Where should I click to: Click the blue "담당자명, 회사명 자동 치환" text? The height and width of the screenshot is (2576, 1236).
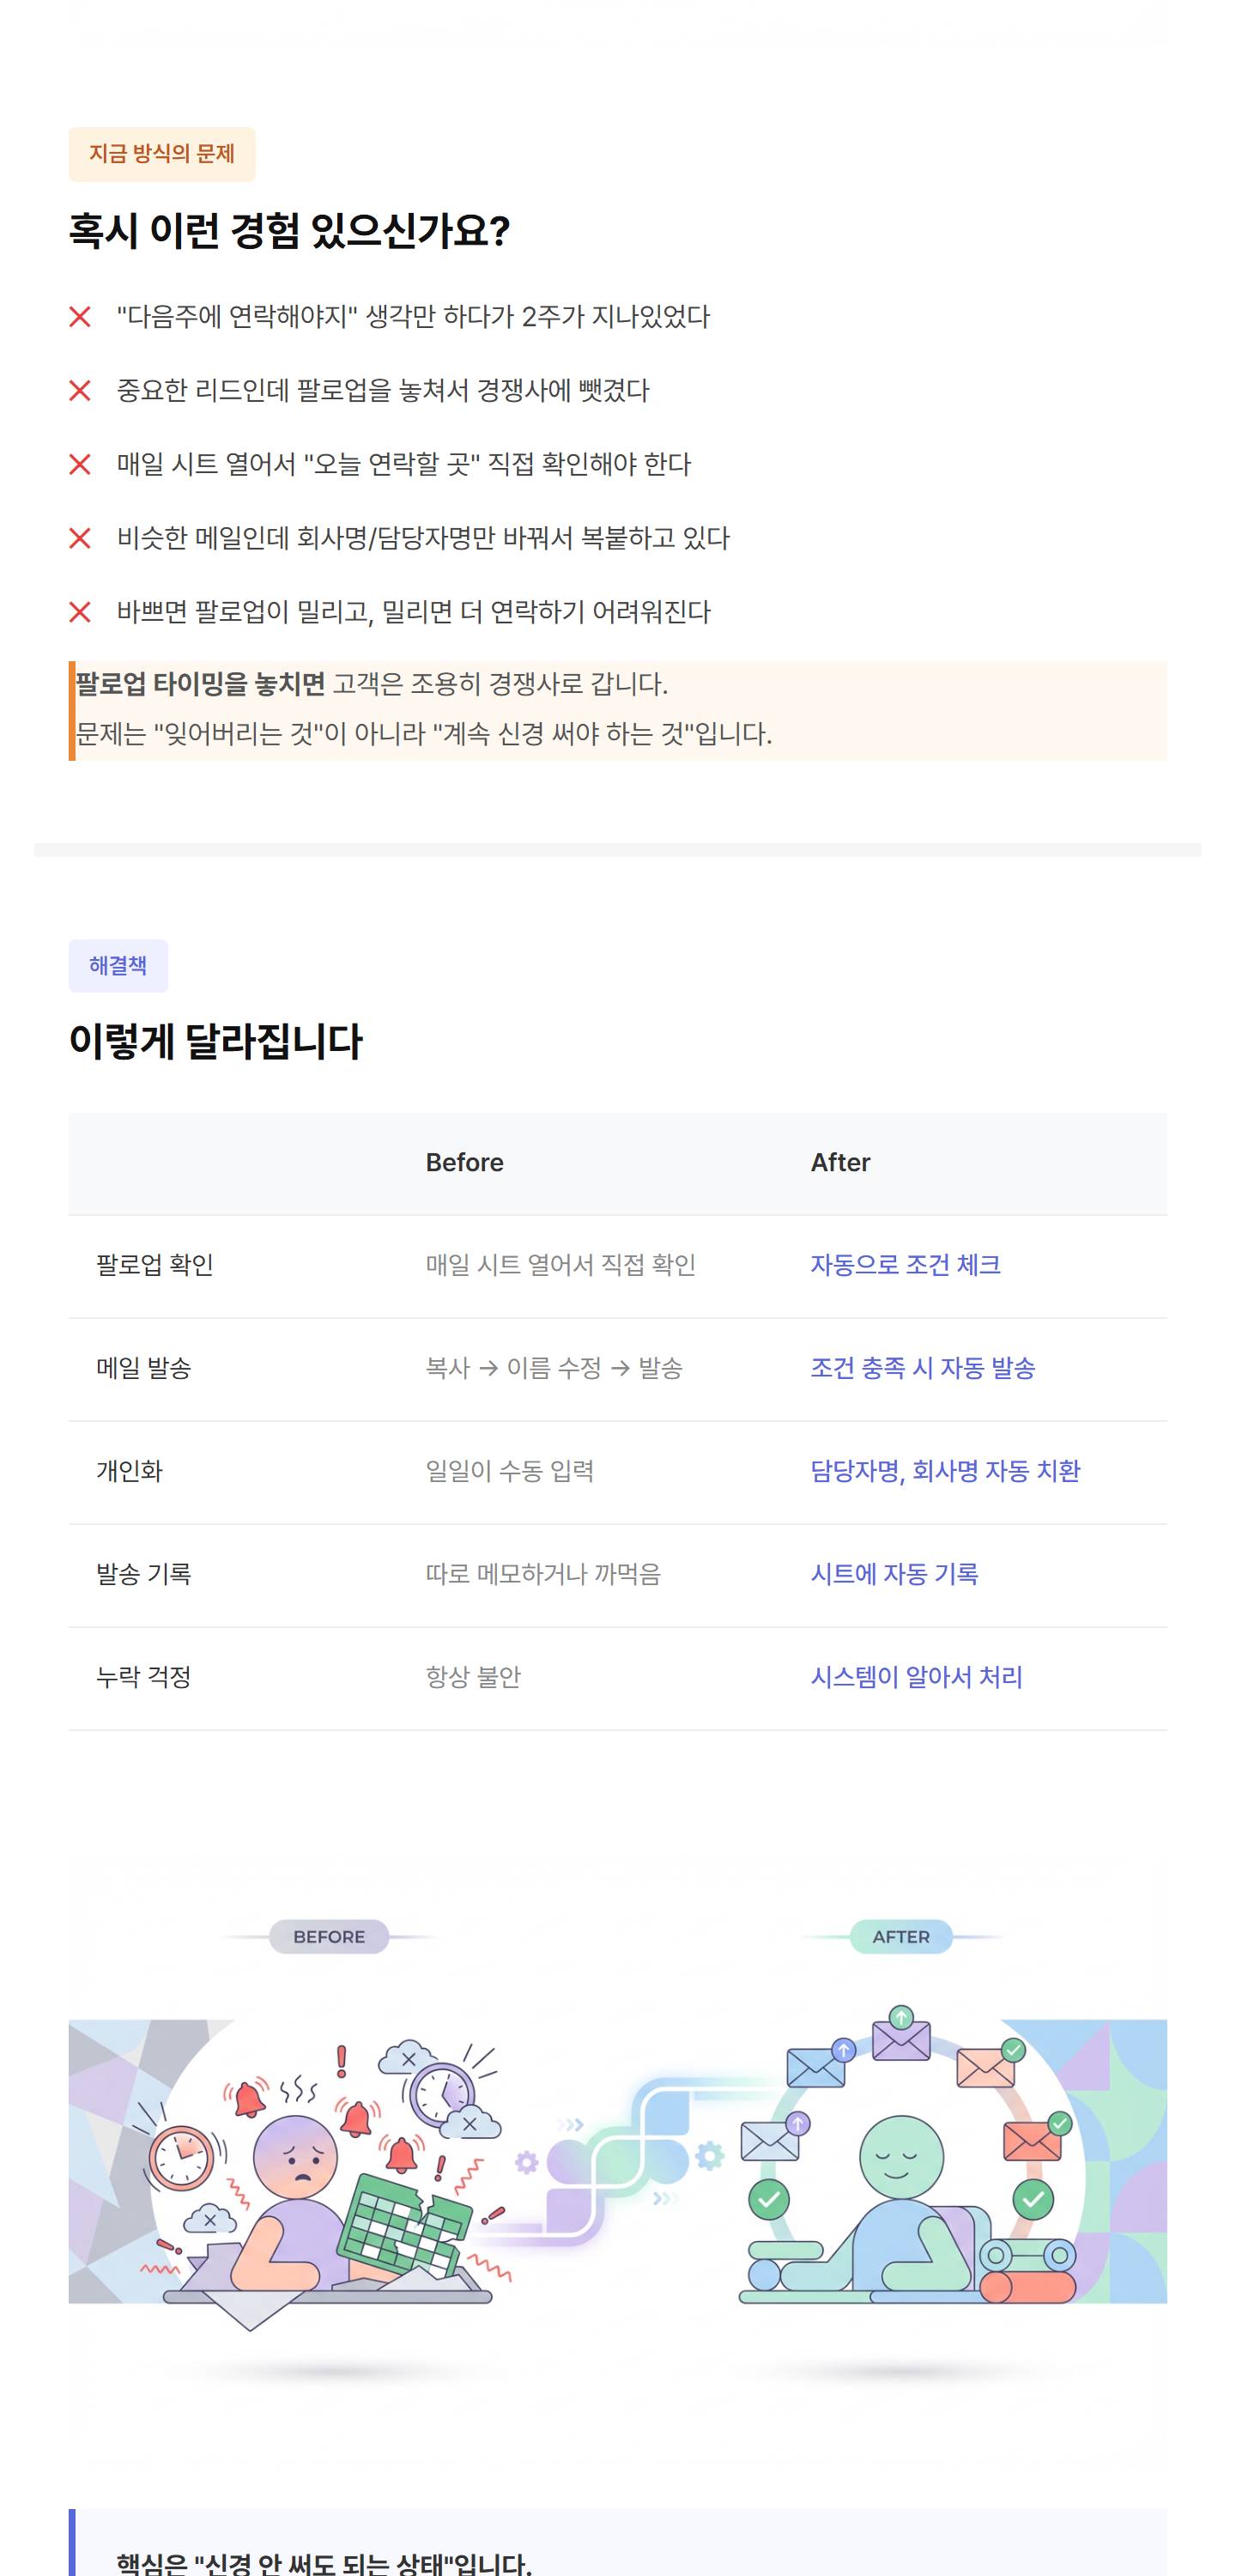click(944, 1471)
